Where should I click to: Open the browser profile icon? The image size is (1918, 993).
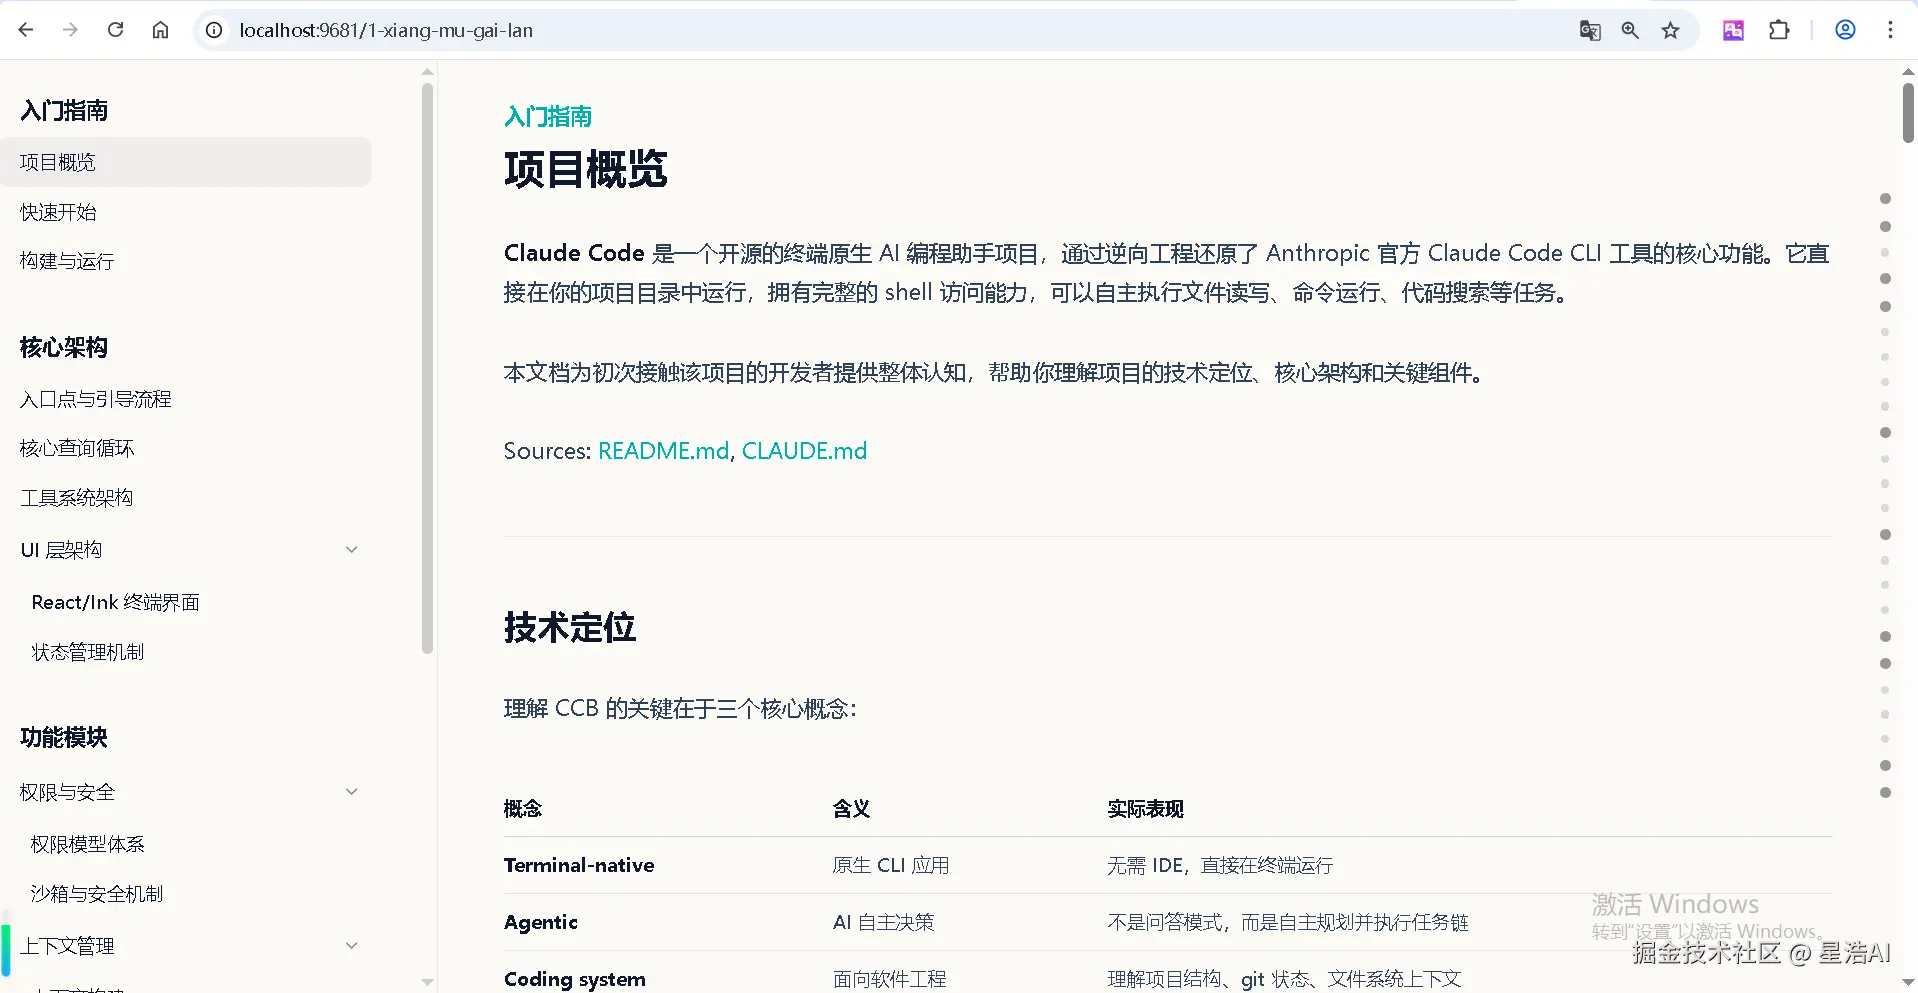click(1845, 30)
